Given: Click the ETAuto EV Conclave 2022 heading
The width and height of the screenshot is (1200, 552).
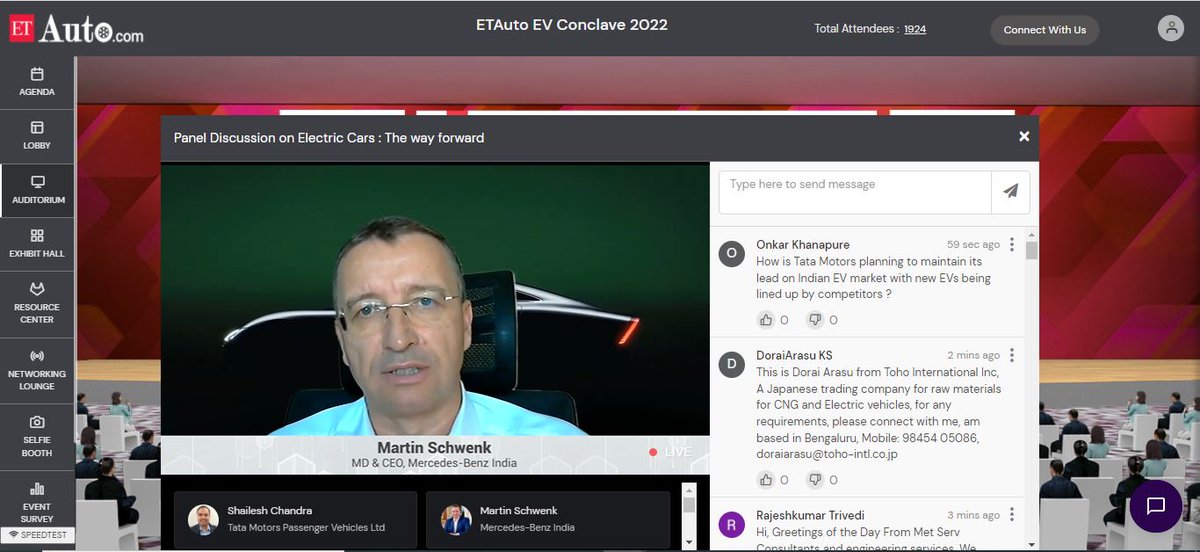Looking at the screenshot, I should click(572, 24).
